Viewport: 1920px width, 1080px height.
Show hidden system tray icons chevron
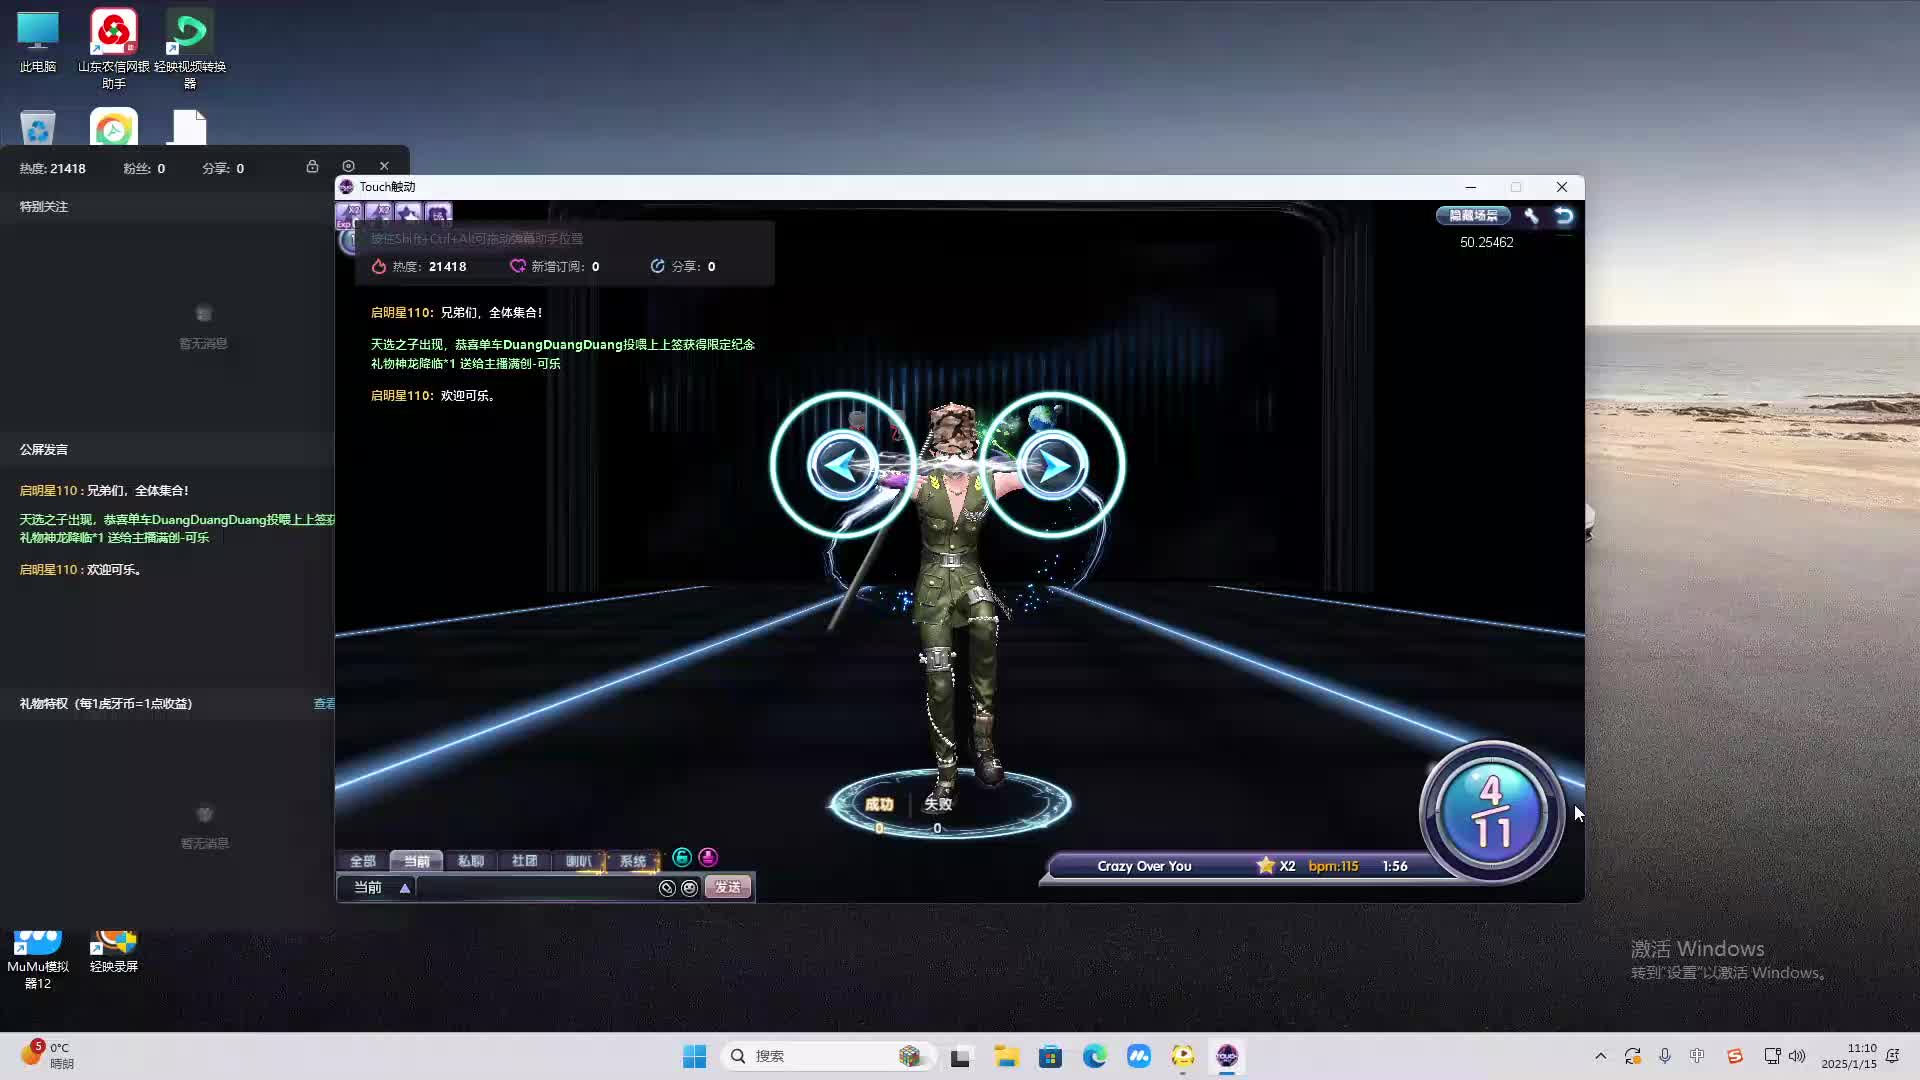1600,1056
